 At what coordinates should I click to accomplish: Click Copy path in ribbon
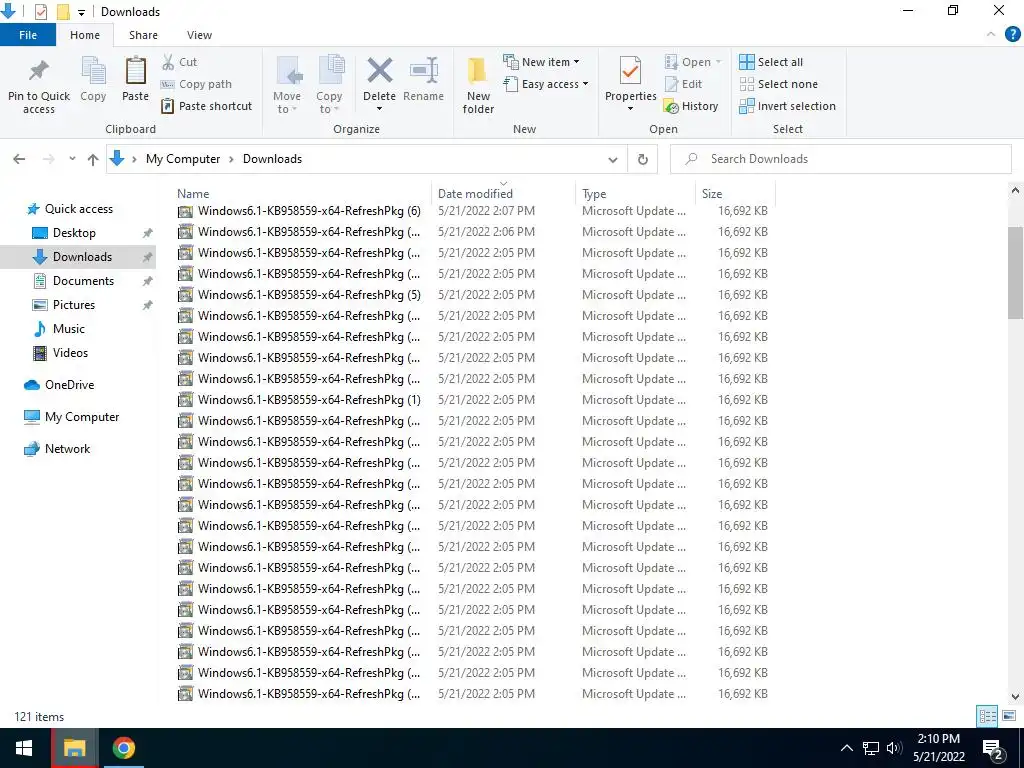coord(196,84)
